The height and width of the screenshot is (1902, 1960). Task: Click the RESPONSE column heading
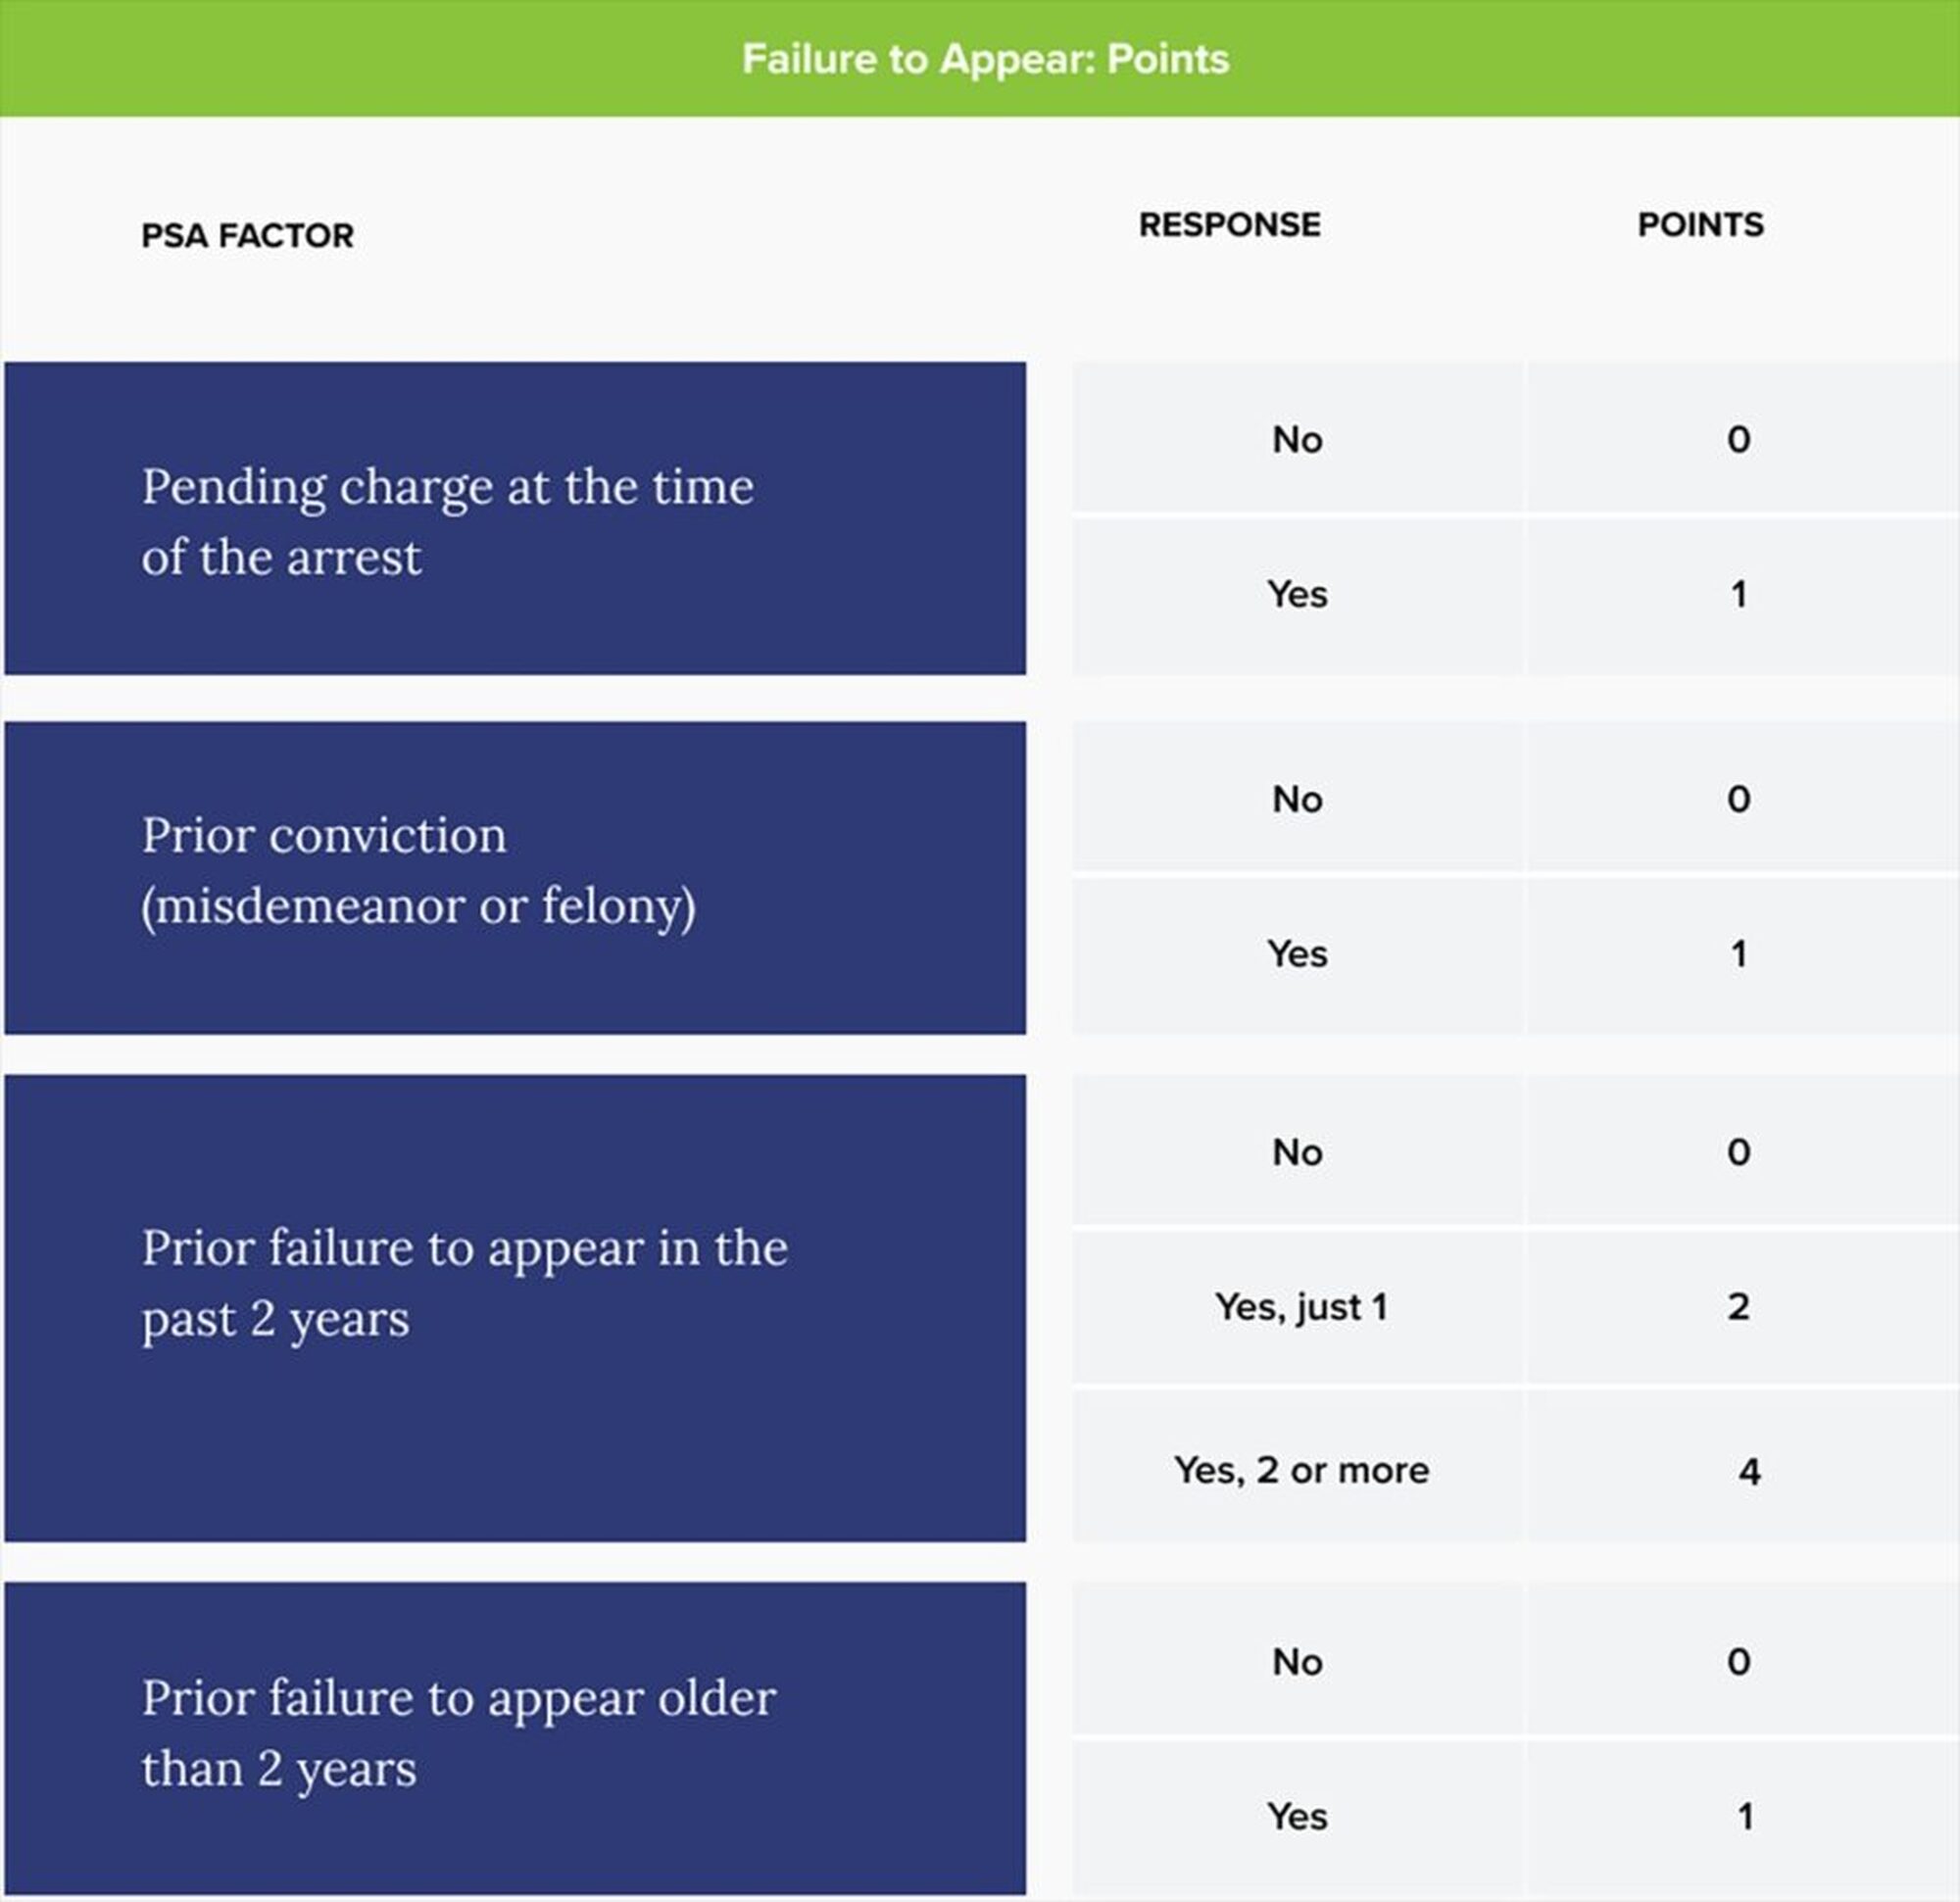pyautogui.click(x=1229, y=225)
